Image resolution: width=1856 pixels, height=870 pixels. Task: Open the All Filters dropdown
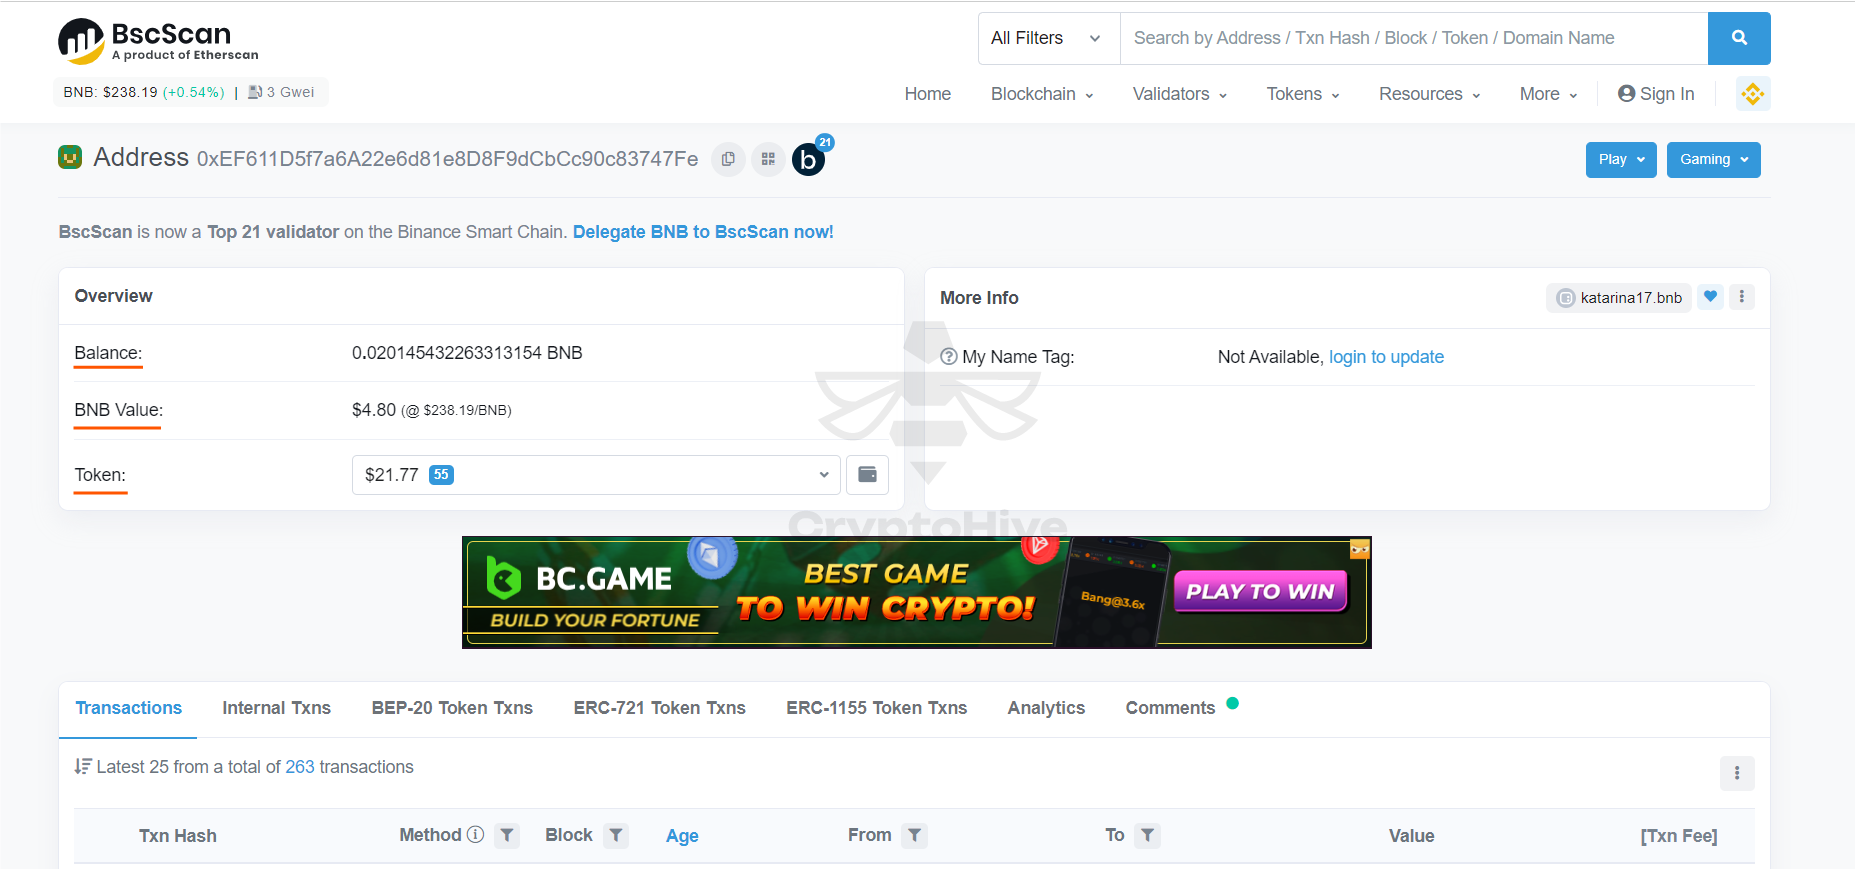tap(1049, 38)
